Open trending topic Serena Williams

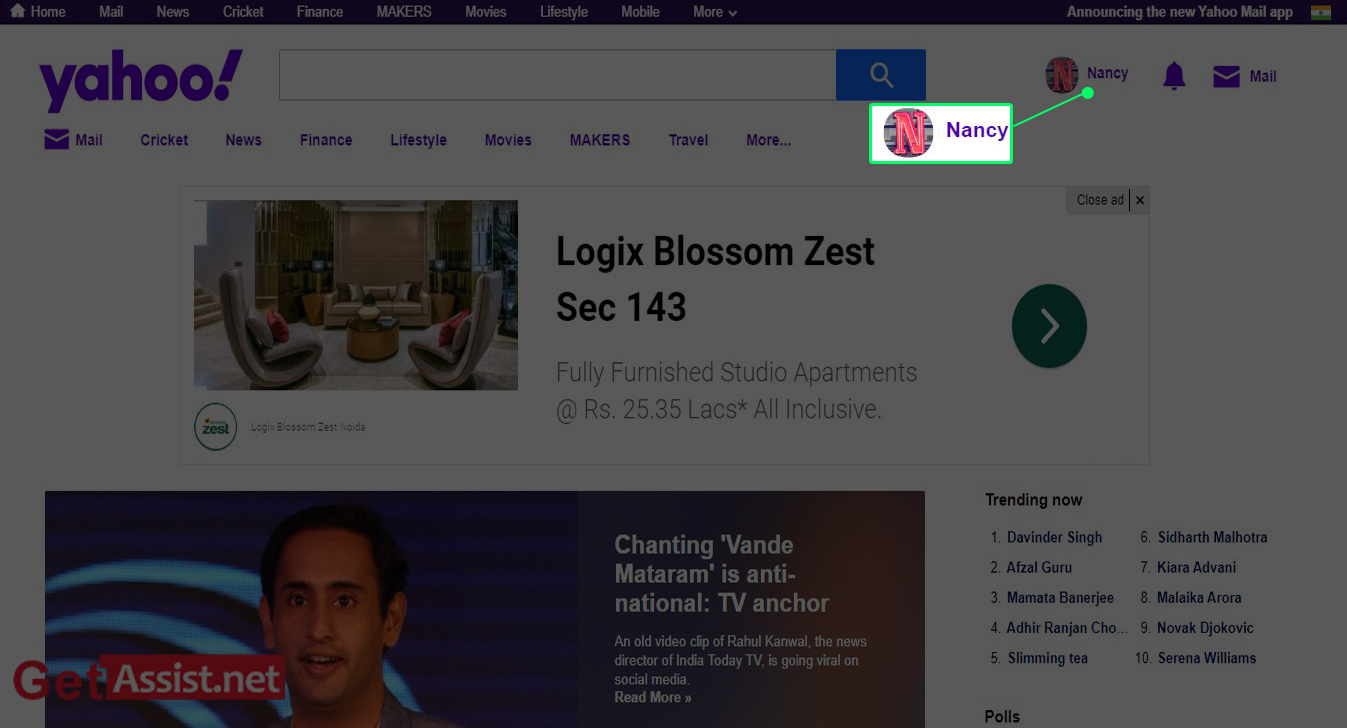(x=1206, y=658)
